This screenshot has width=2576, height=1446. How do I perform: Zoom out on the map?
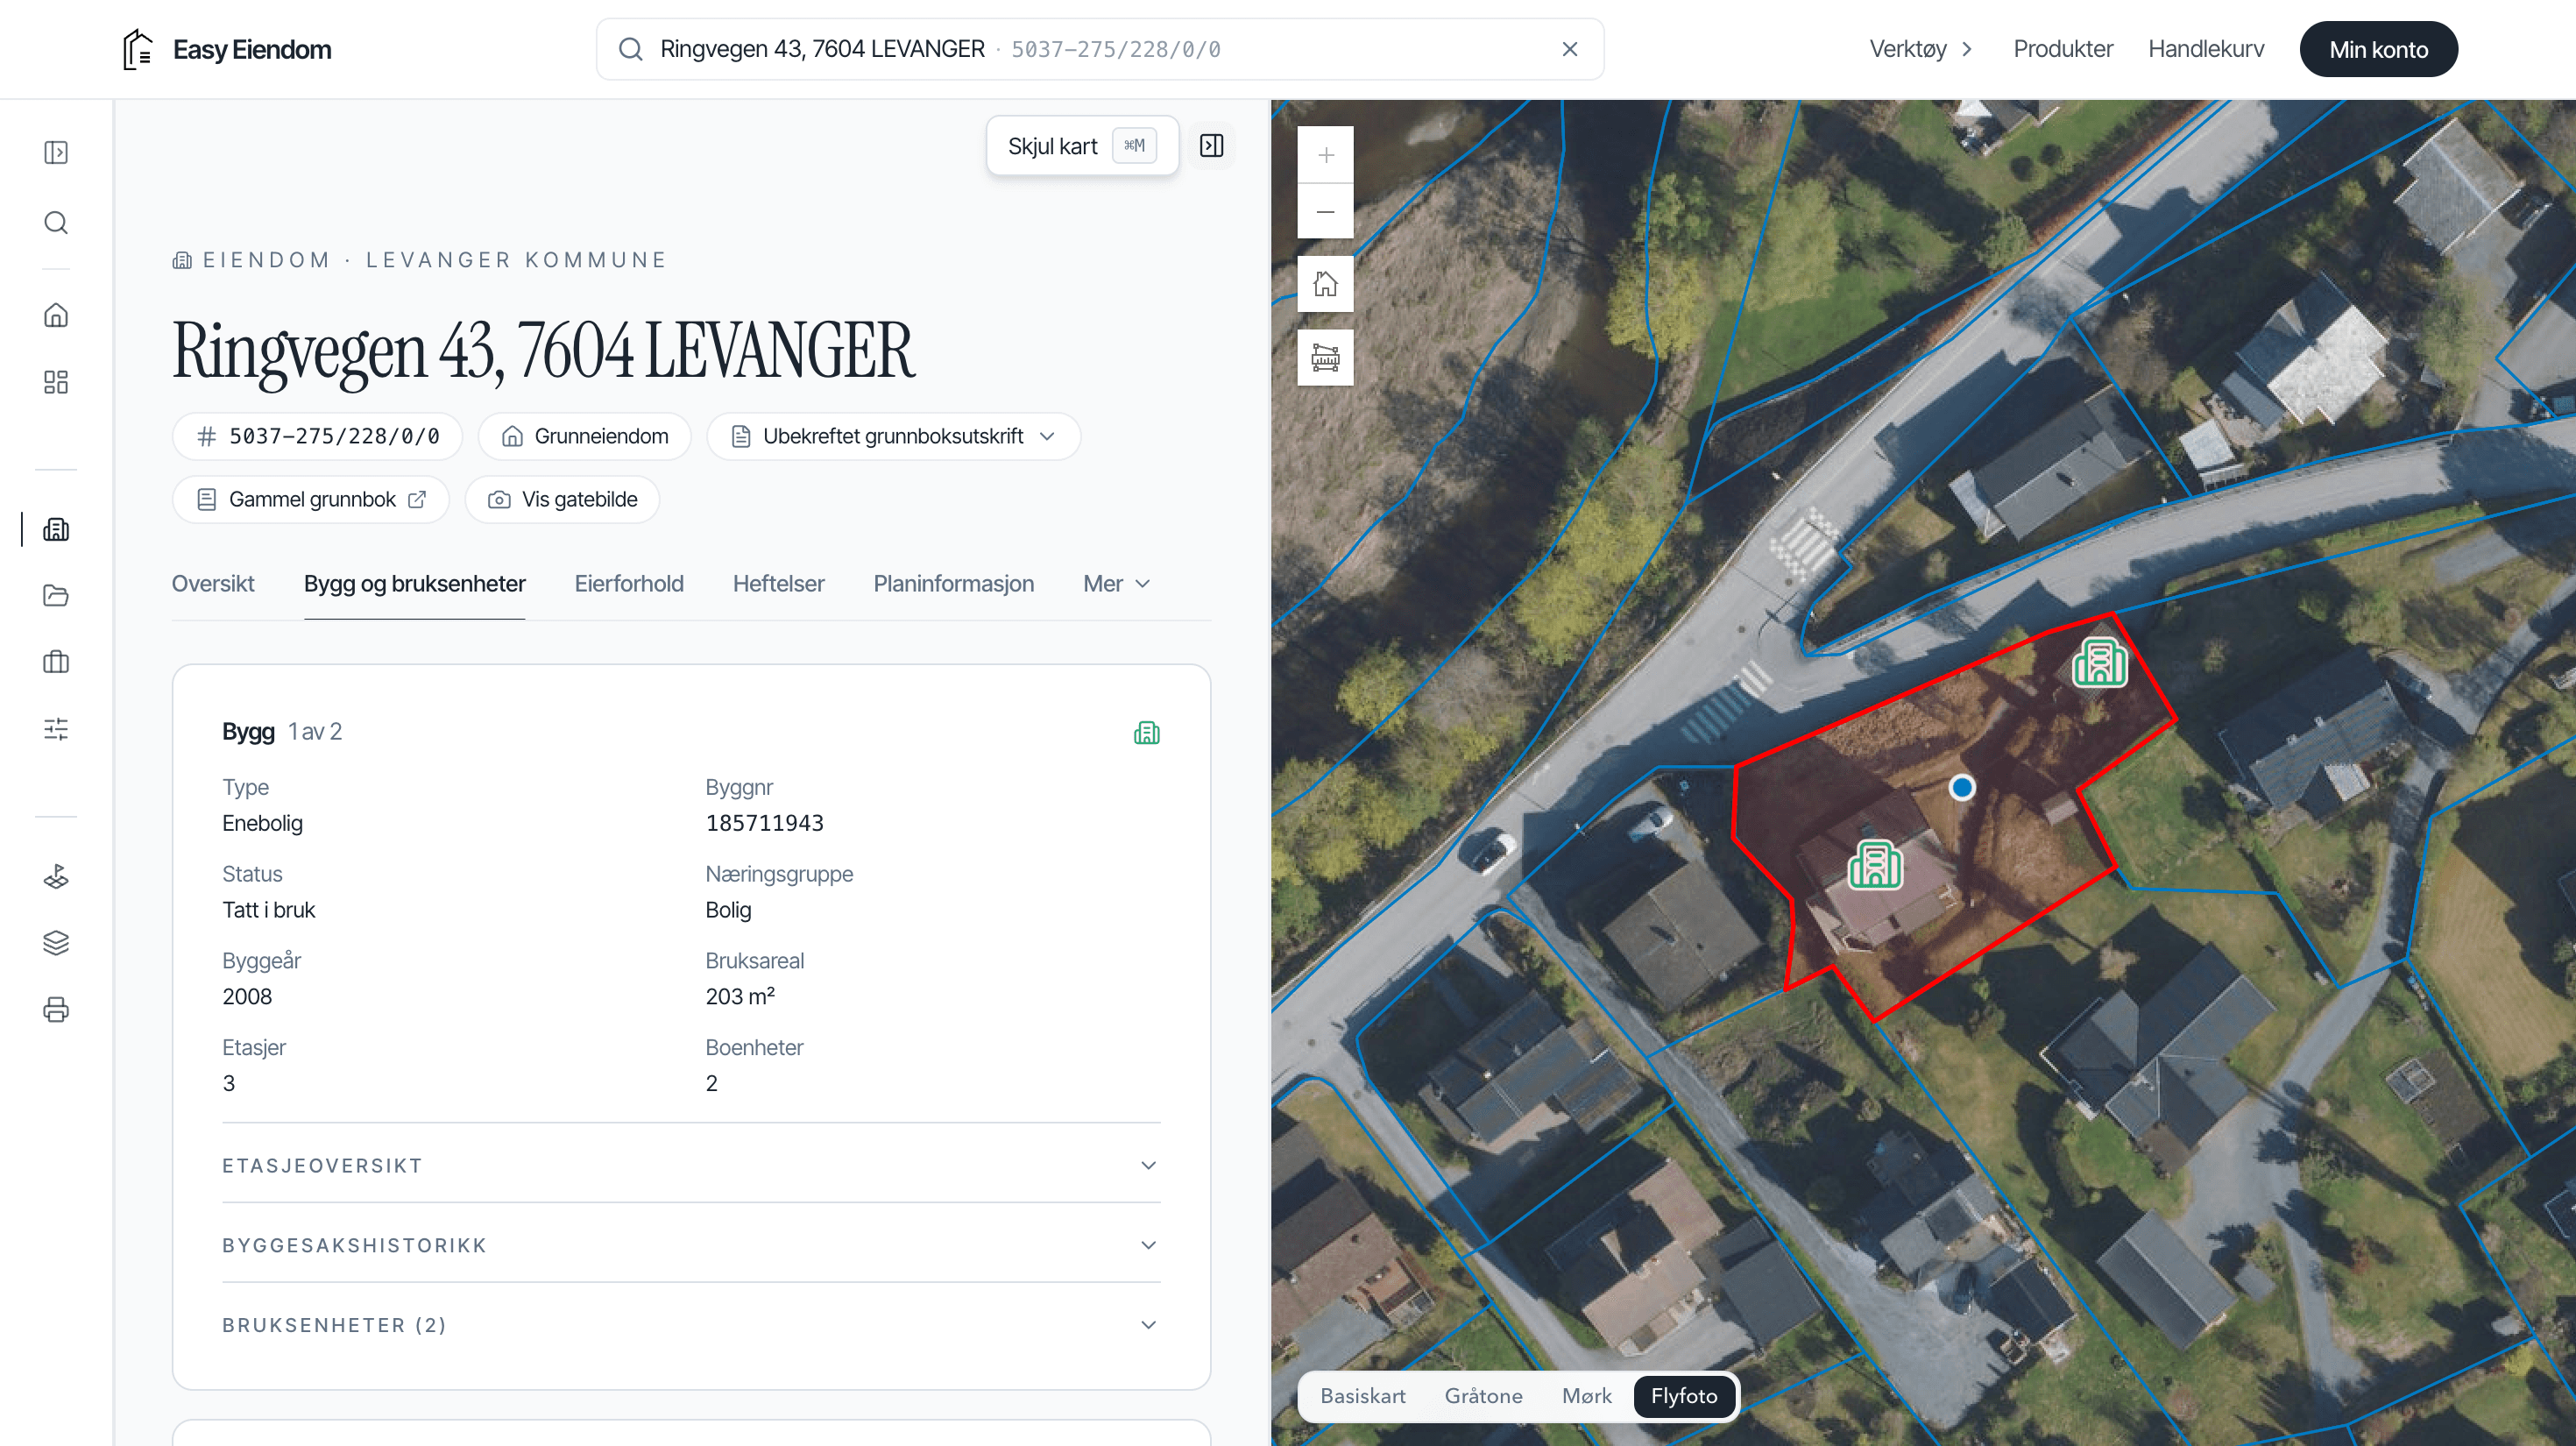[1325, 211]
